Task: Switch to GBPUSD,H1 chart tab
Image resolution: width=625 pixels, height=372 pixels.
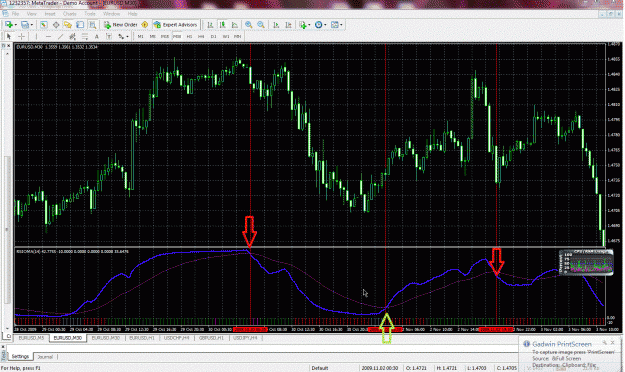Action: [211, 338]
